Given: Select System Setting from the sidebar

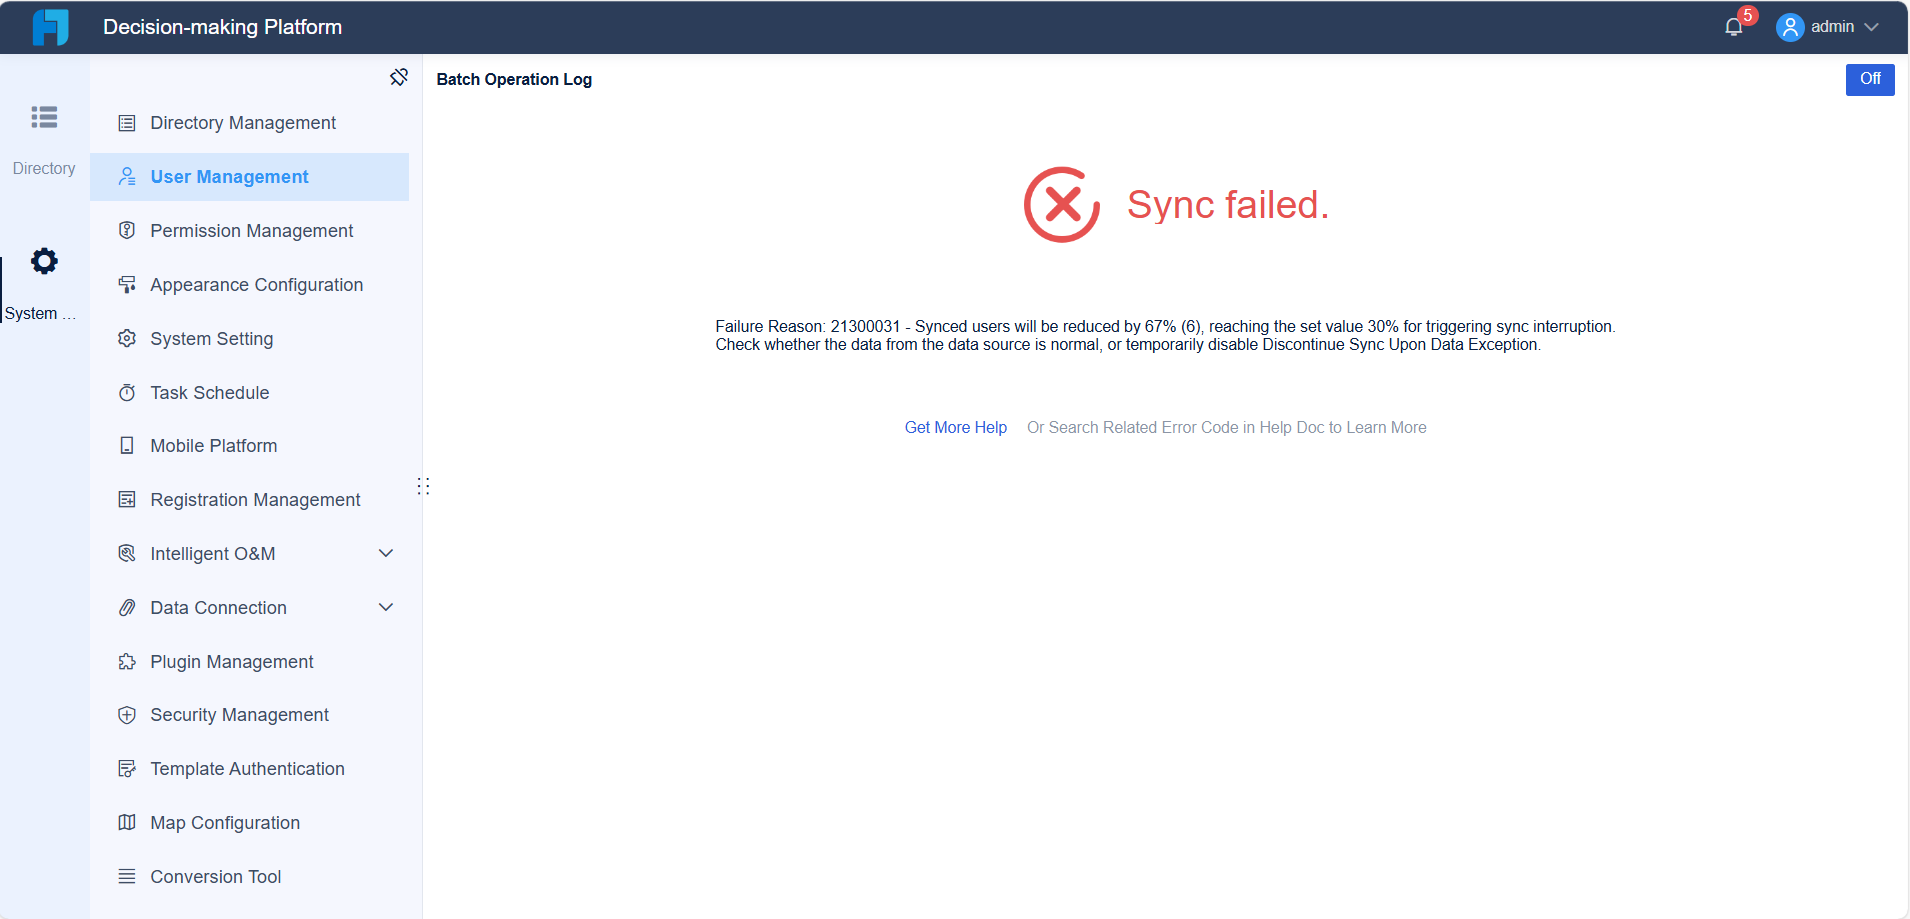Looking at the screenshot, I should click(x=211, y=339).
